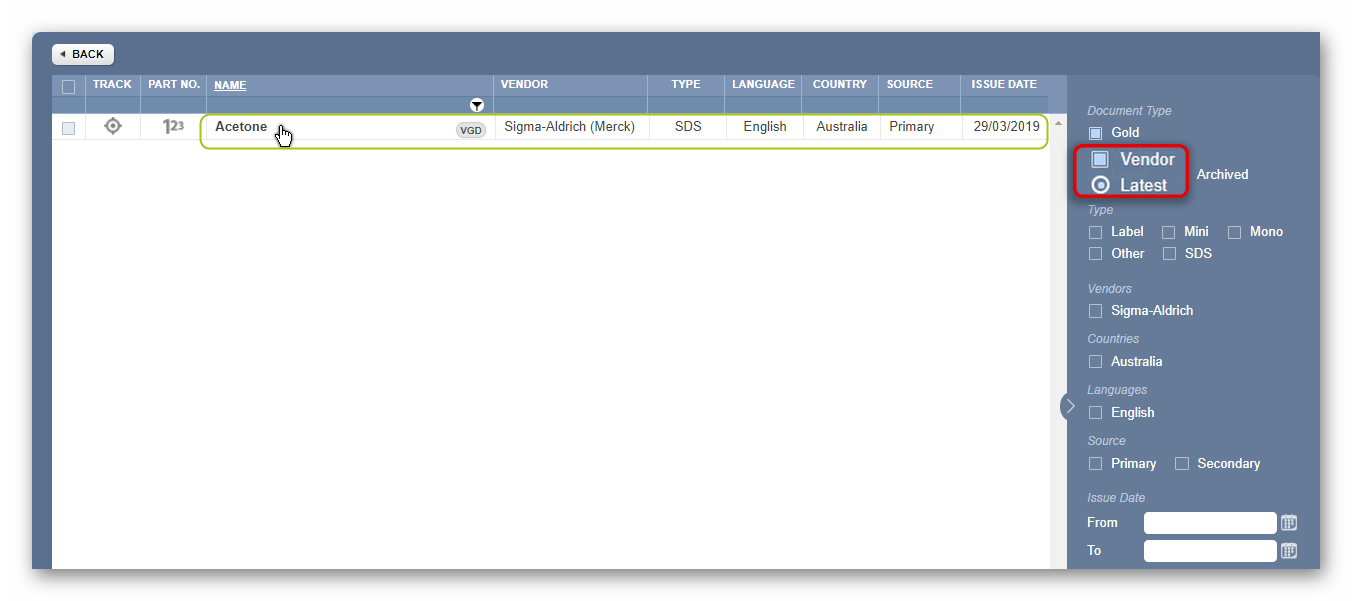Click the BACK button
This screenshot has width=1352, height=601.
[x=82, y=54]
